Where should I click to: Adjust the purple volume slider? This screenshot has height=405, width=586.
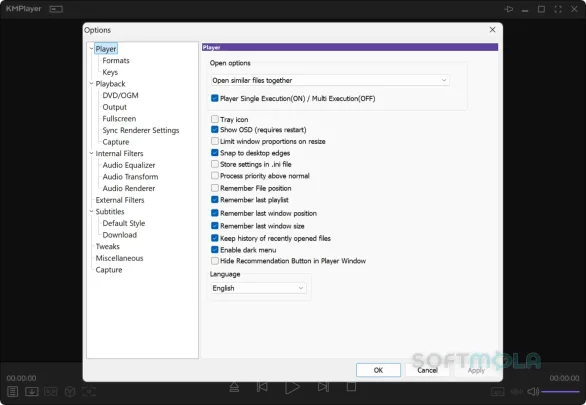560,392
